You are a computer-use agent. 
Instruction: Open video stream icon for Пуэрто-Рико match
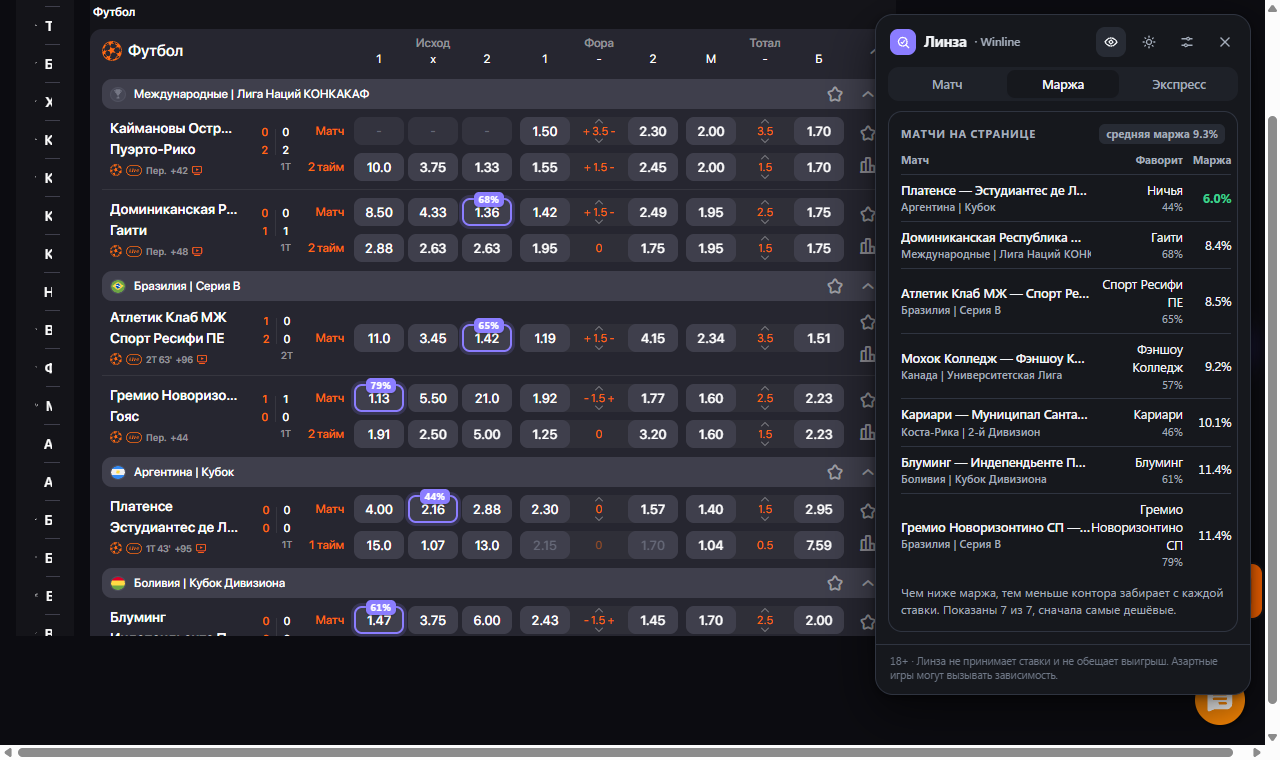click(x=198, y=171)
